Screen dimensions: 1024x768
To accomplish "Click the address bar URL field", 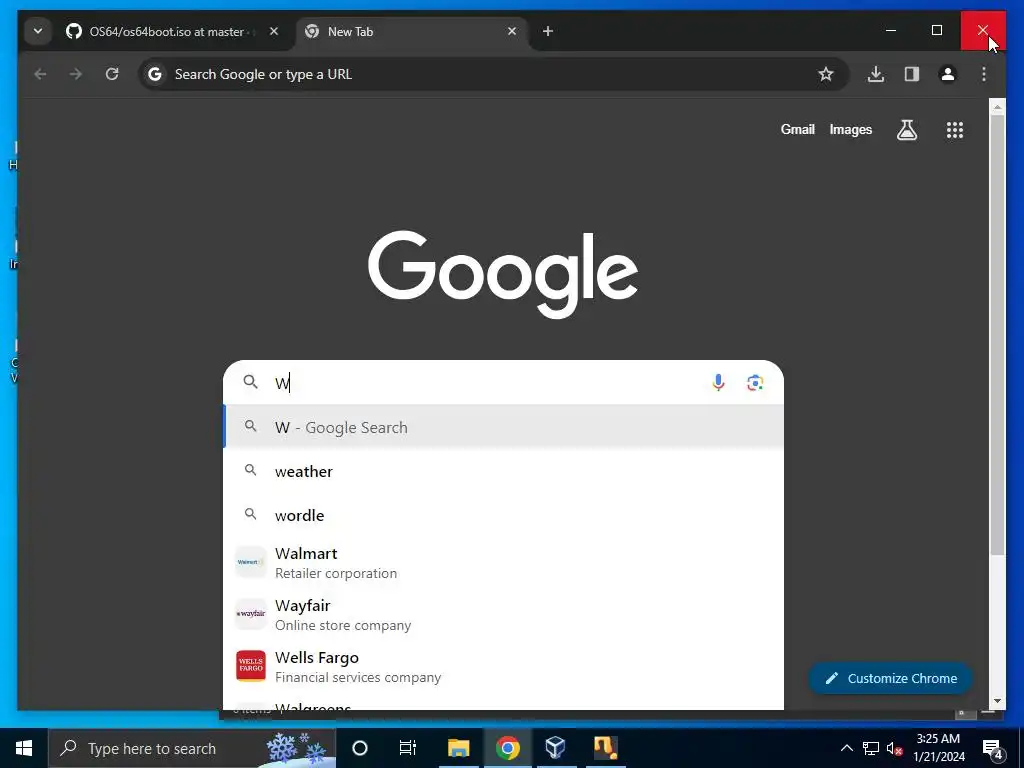I will (x=483, y=74).
